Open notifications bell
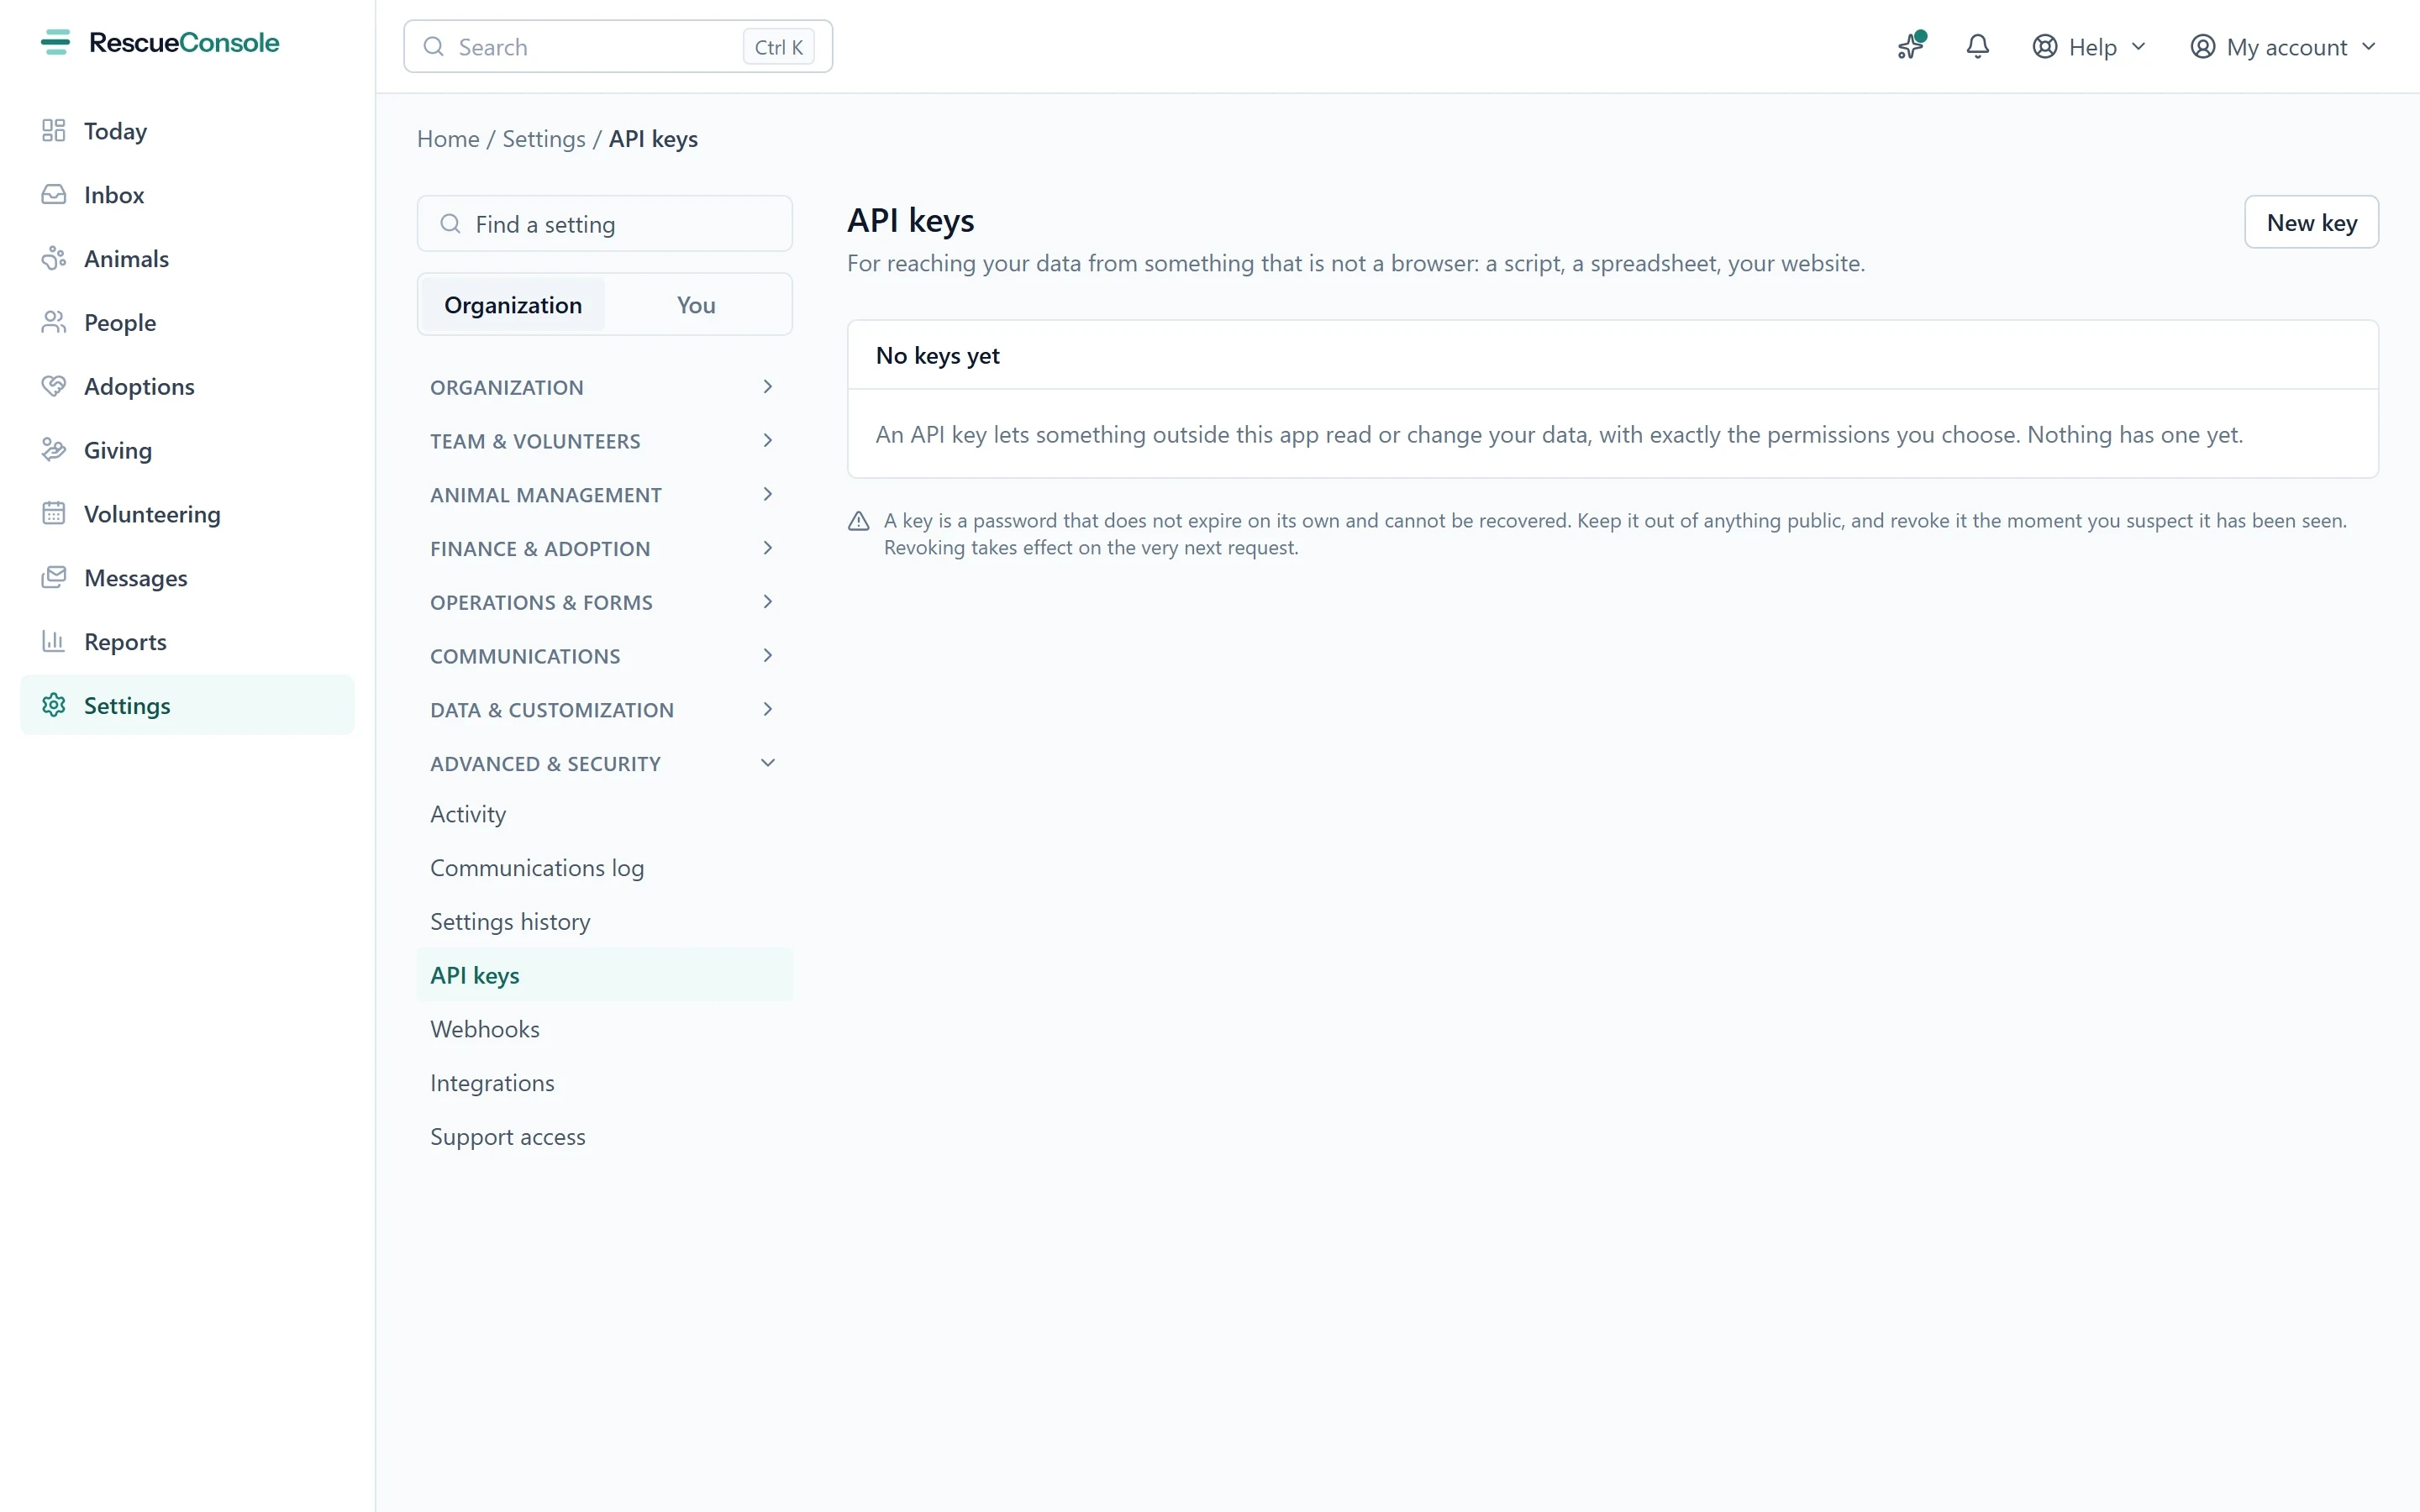The height and width of the screenshot is (1512, 2420). click(1977, 46)
